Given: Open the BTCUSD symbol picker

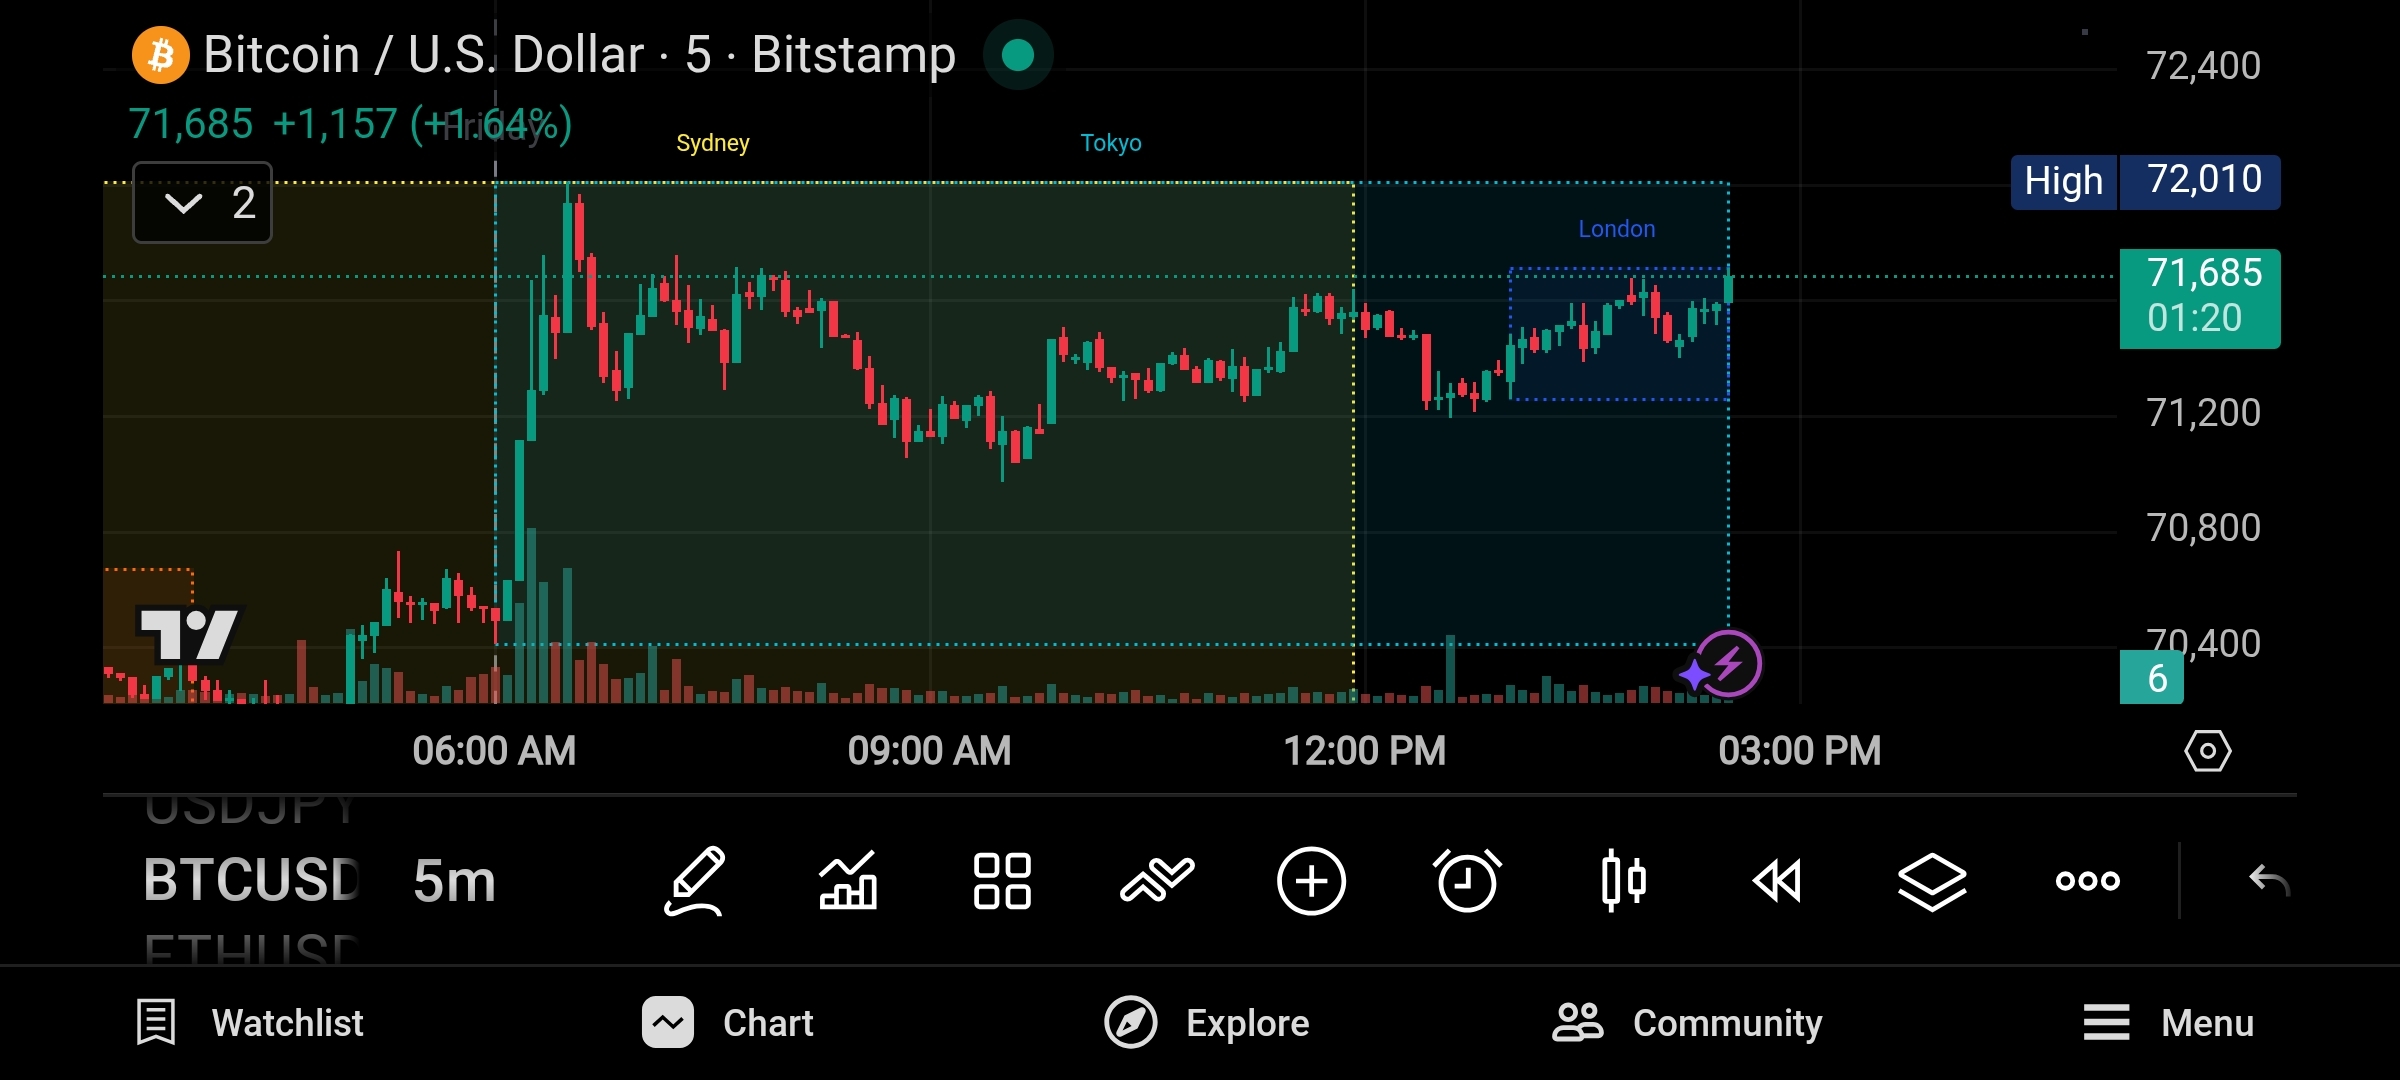Looking at the screenshot, I should pos(252,881).
